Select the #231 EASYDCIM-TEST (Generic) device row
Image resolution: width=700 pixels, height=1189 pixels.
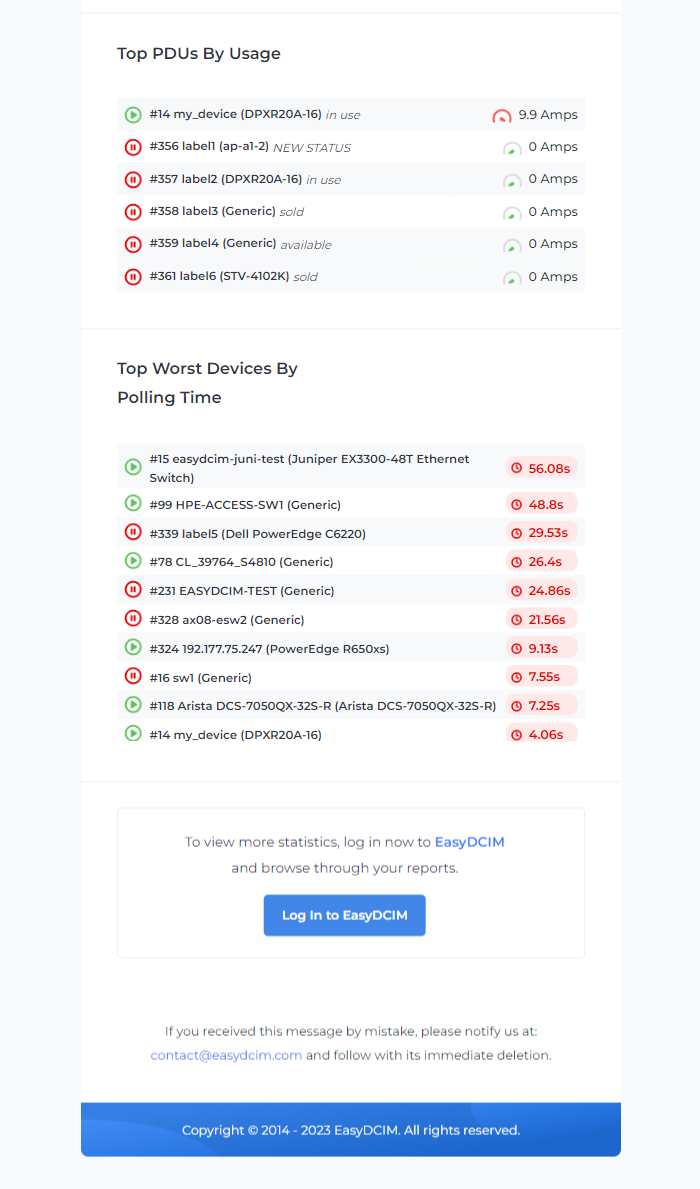click(x=350, y=590)
